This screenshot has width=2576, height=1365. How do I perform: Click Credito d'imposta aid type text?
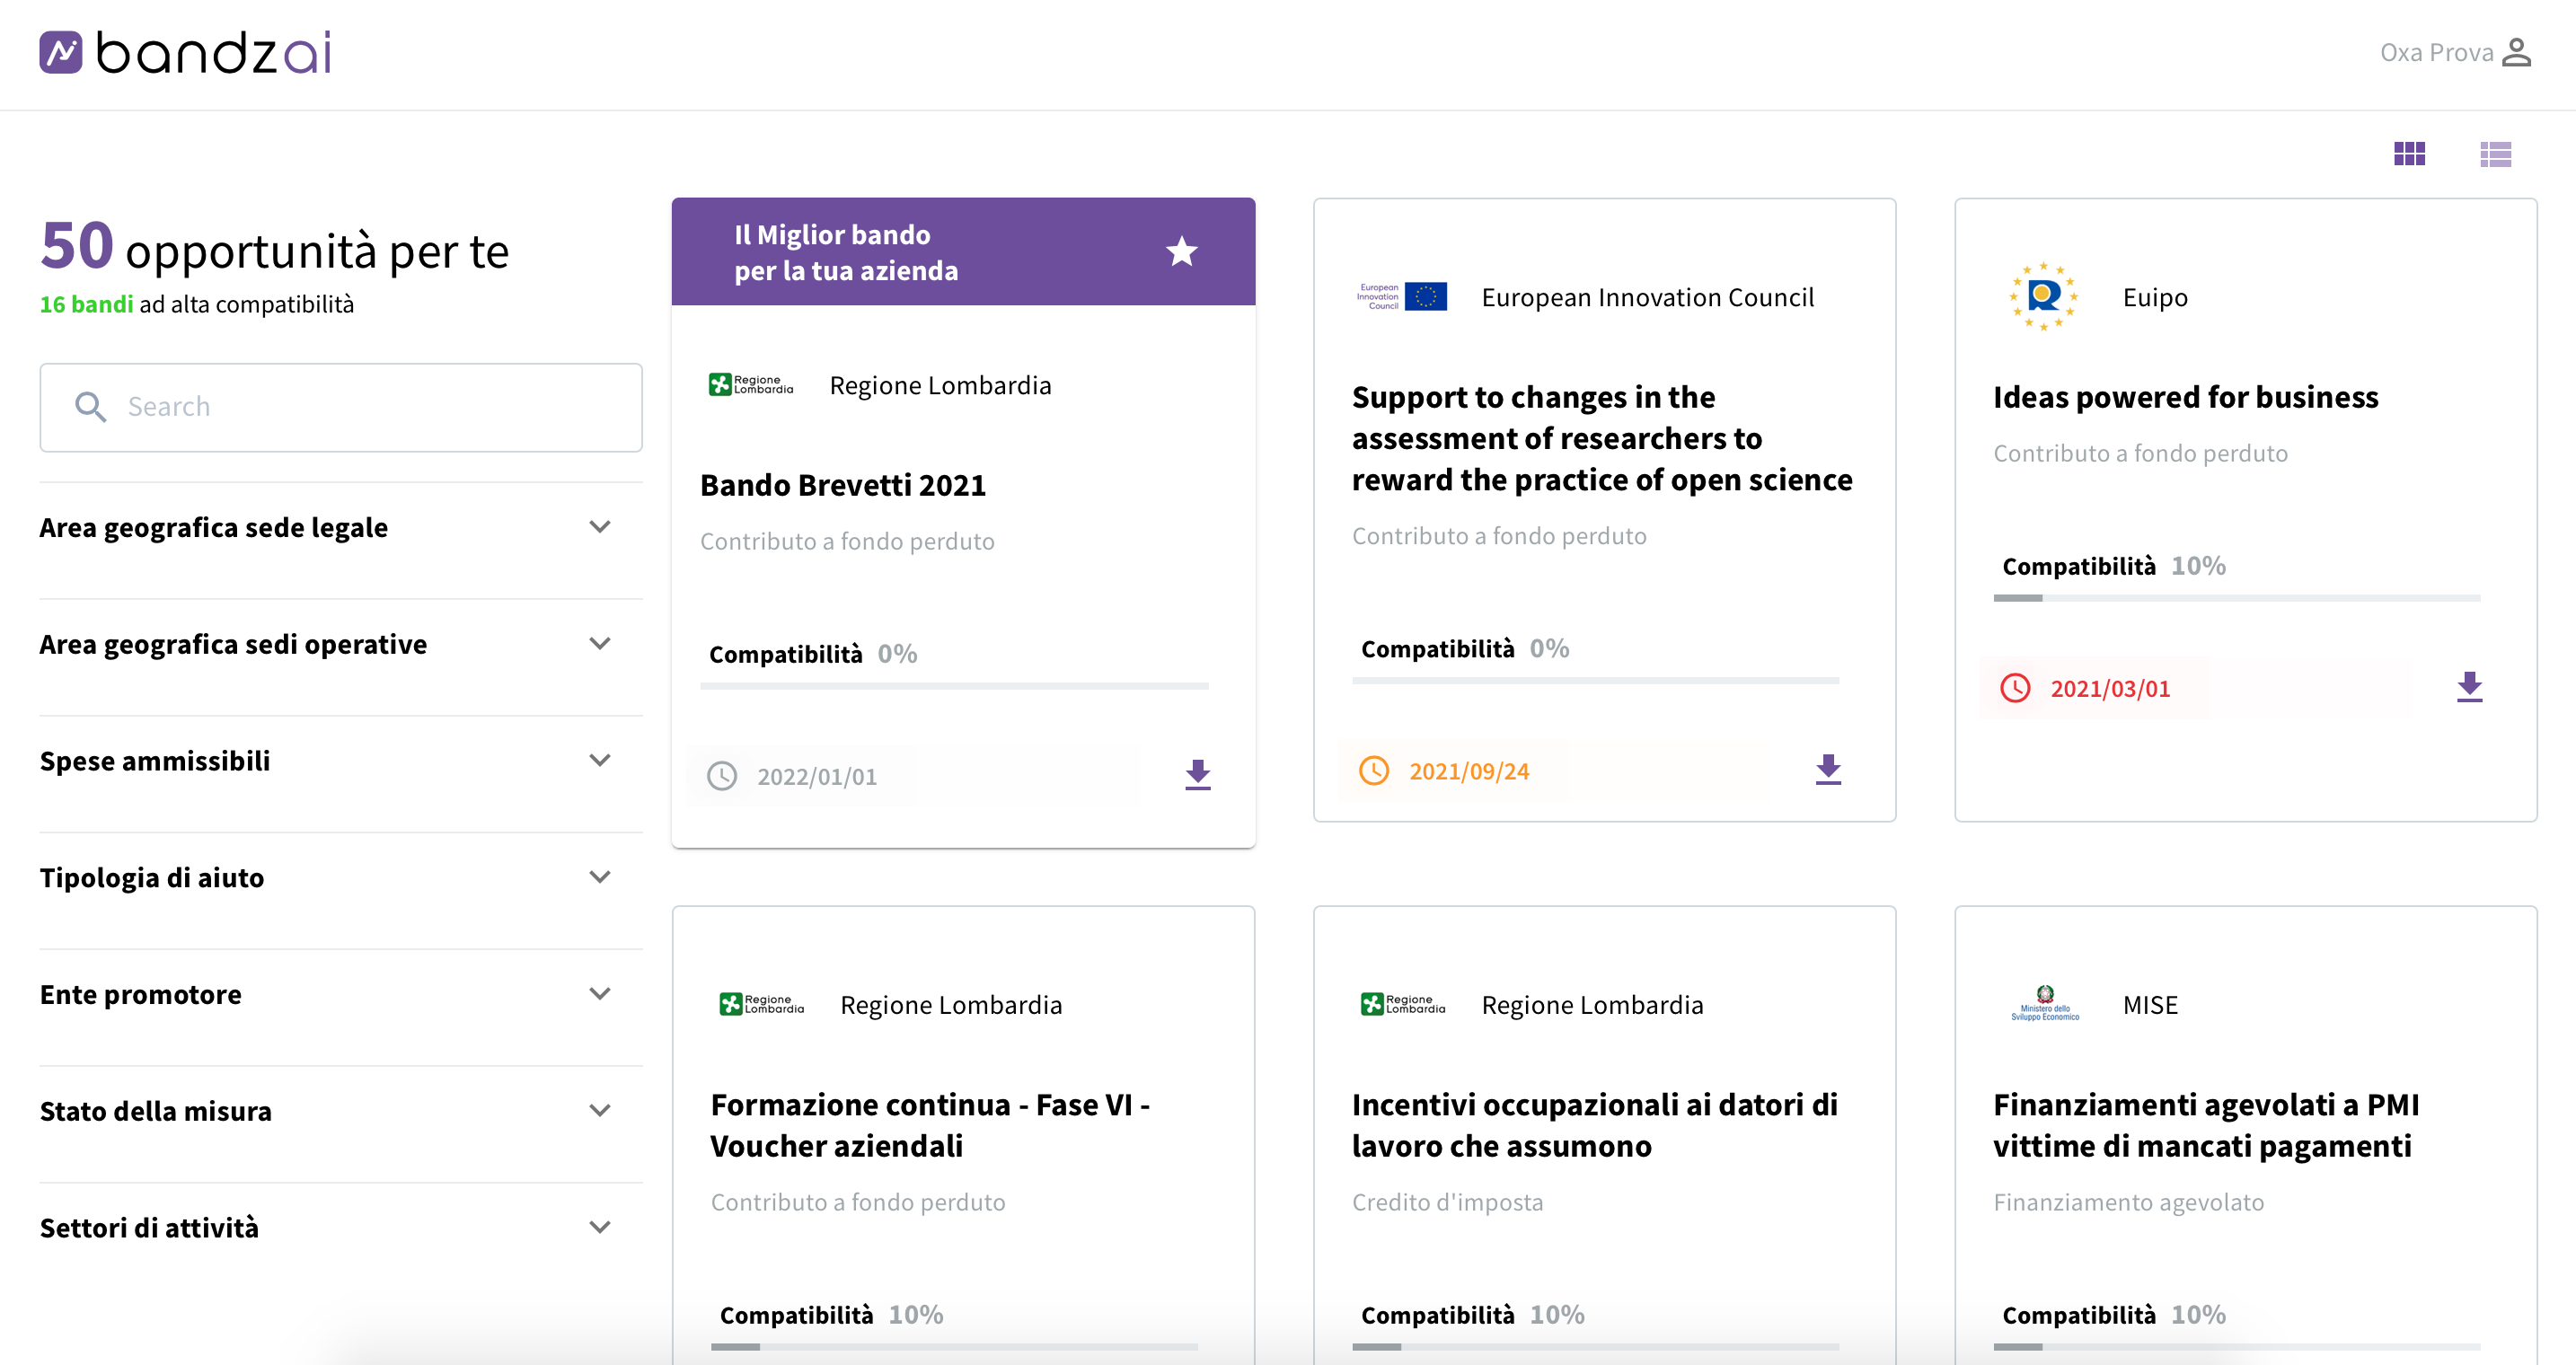[x=1446, y=1203]
